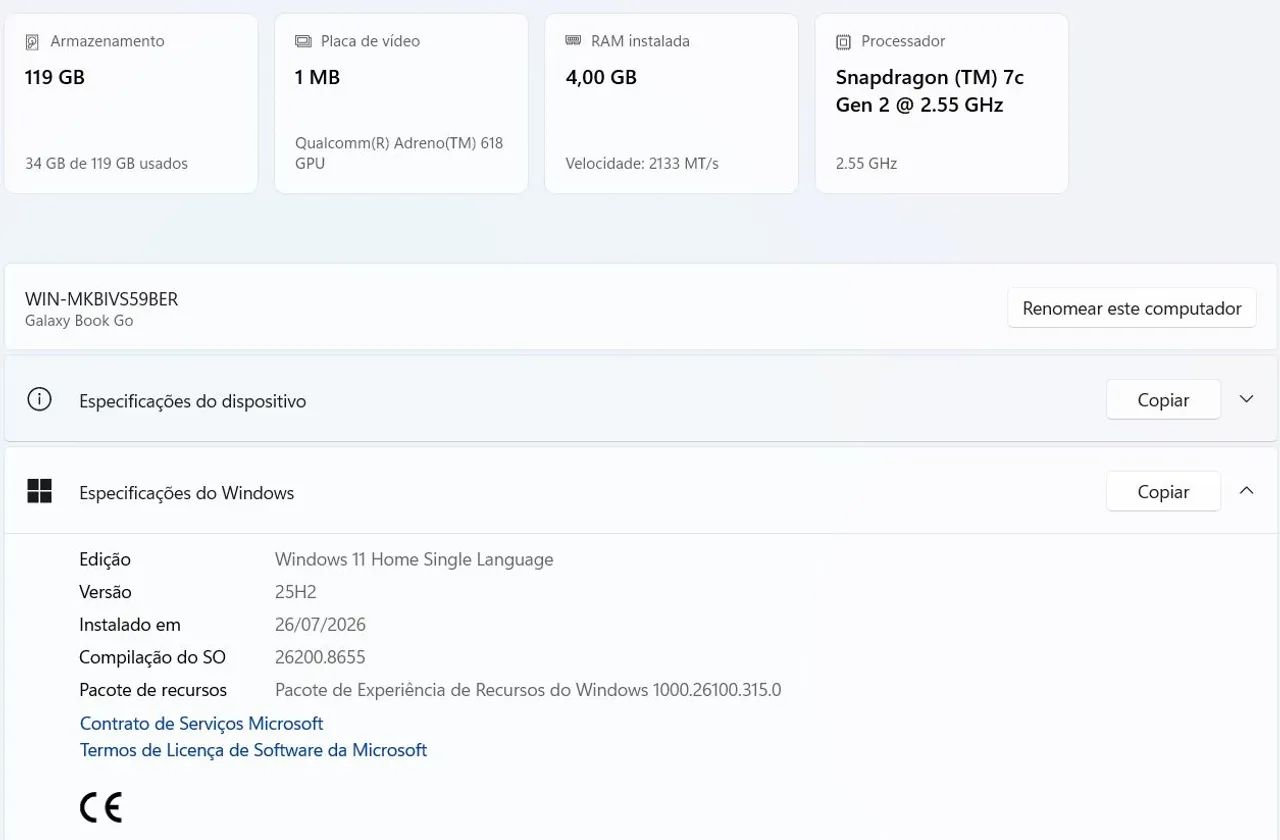Image resolution: width=1280 pixels, height=840 pixels.
Task: Click the Compilação do SO label
Action: [x=152, y=657]
